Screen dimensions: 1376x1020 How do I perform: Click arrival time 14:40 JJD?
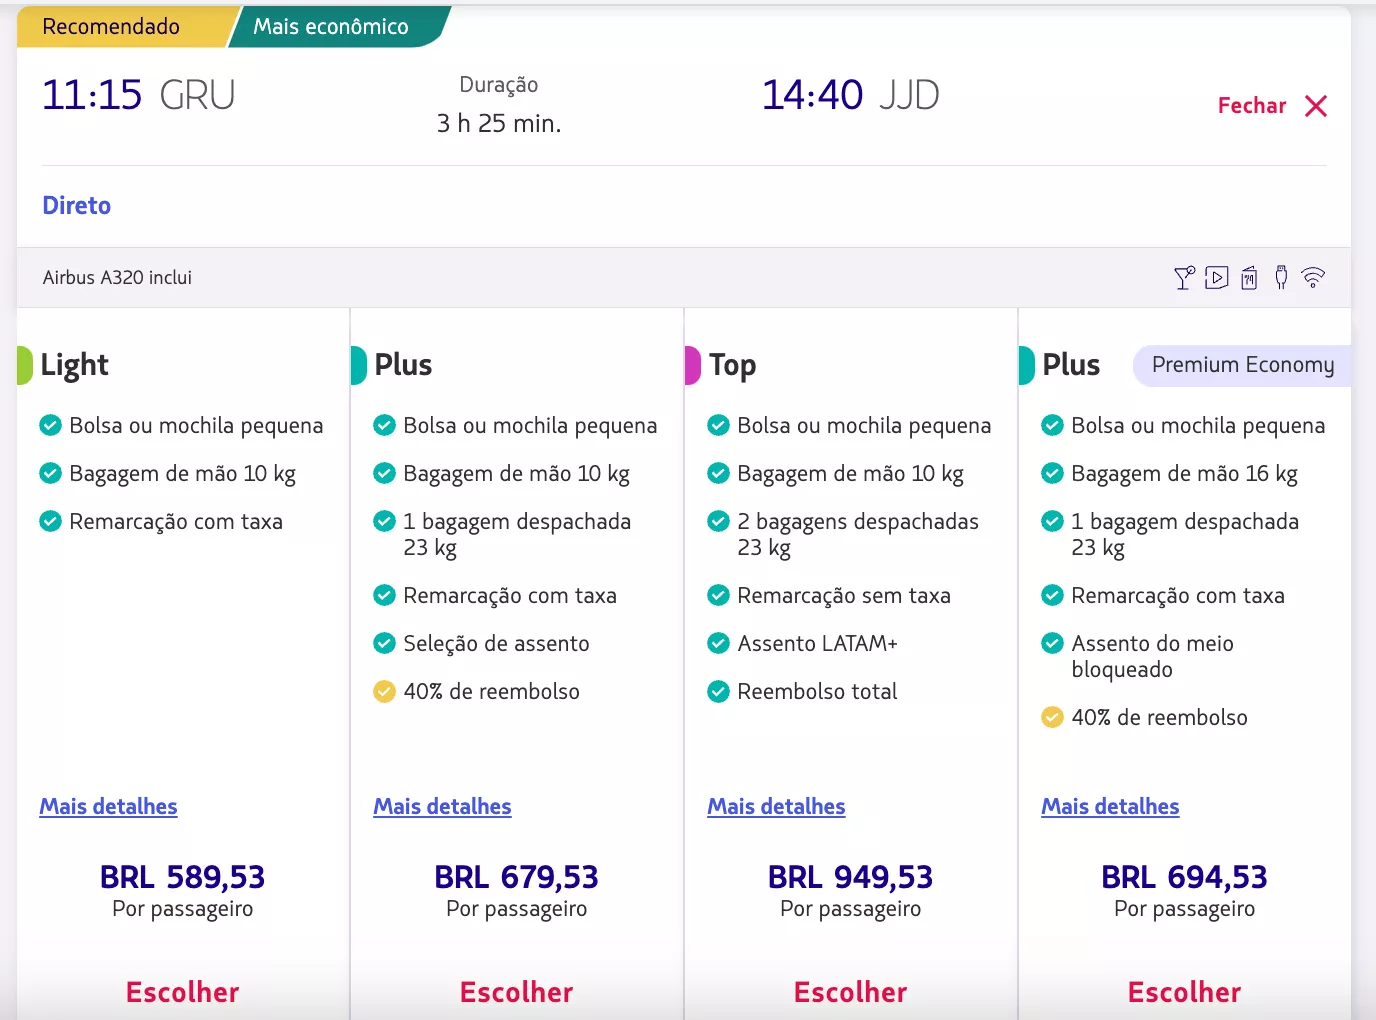pyautogui.click(x=851, y=95)
